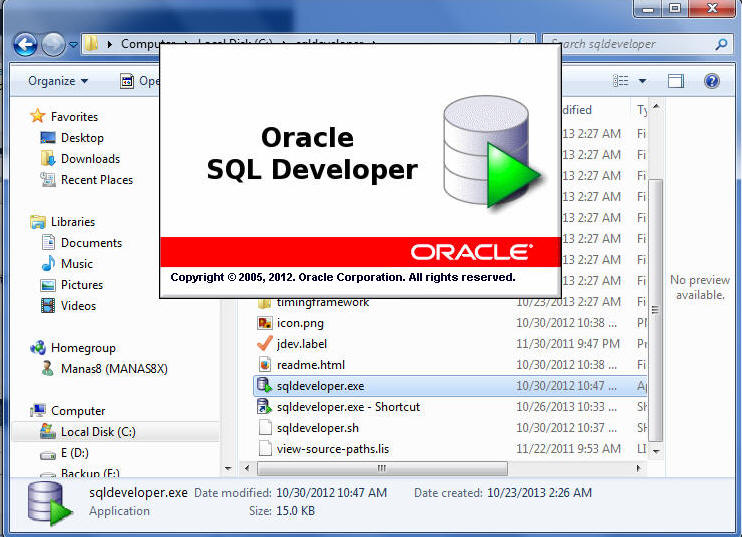
Task: Close the Explorer window
Action: click(x=712, y=9)
